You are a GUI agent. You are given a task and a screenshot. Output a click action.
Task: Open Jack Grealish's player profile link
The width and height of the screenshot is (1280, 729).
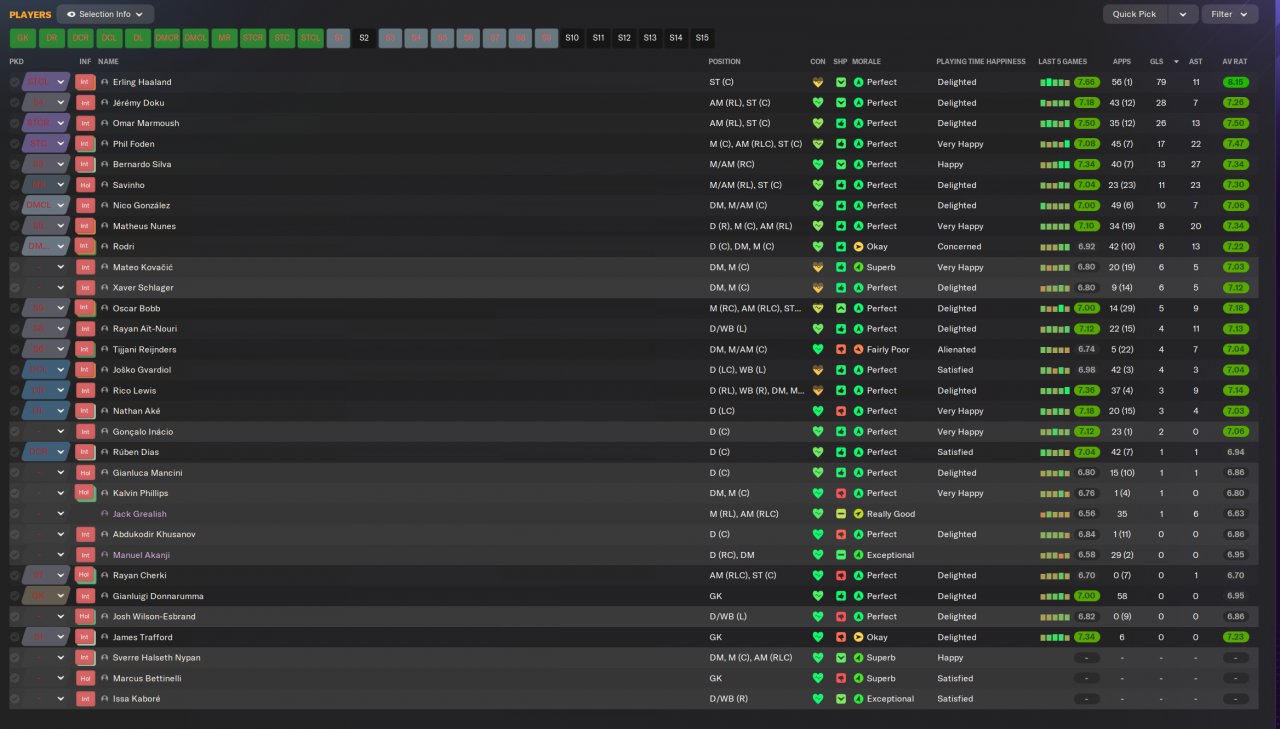(140, 514)
